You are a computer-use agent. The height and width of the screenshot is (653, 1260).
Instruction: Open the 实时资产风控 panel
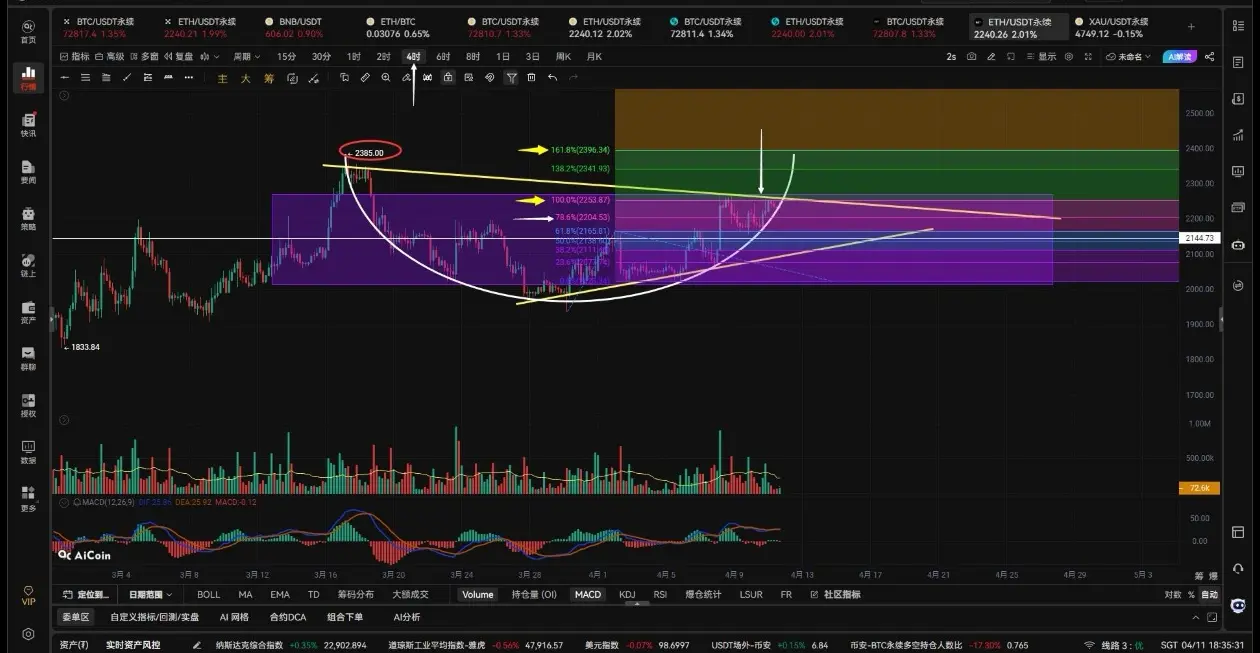pos(132,645)
